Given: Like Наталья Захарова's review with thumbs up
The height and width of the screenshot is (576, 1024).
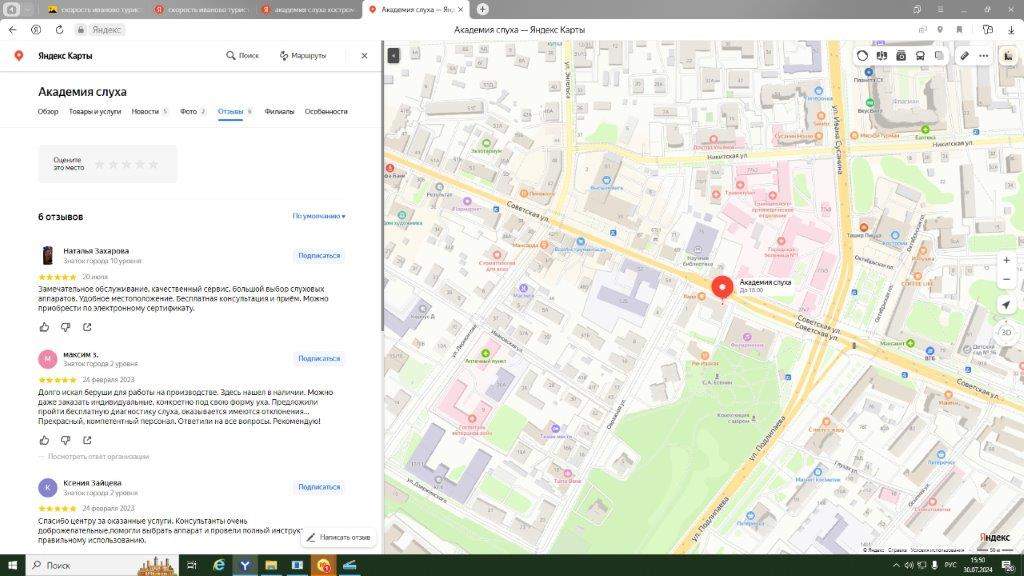Looking at the screenshot, I should (44, 327).
